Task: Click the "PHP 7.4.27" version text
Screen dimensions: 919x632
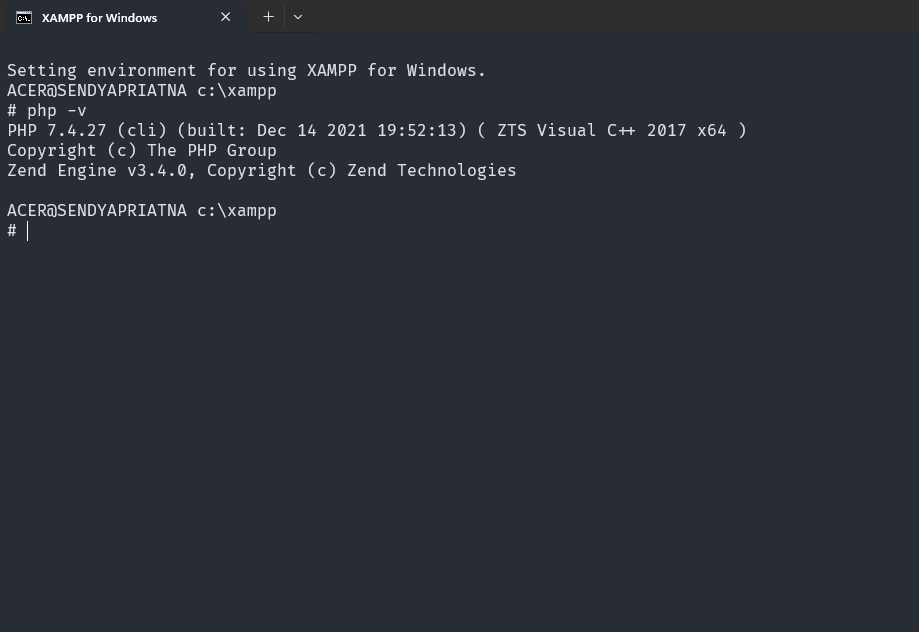Action: pos(57,131)
